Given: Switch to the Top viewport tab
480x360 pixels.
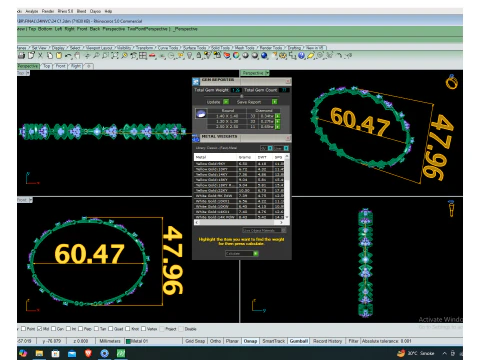Looking at the screenshot, I should (47, 66).
